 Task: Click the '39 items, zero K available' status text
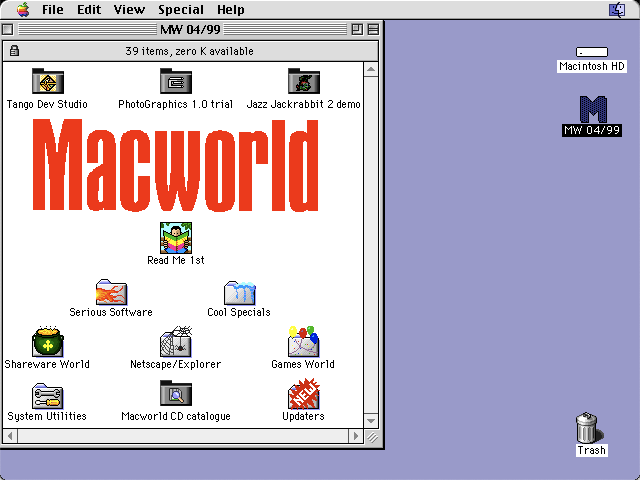(x=189, y=51)
